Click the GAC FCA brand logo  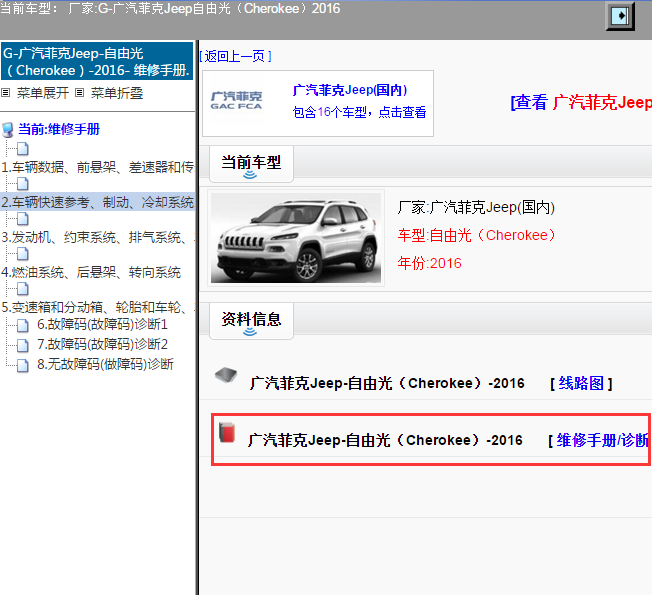point(236,100)
